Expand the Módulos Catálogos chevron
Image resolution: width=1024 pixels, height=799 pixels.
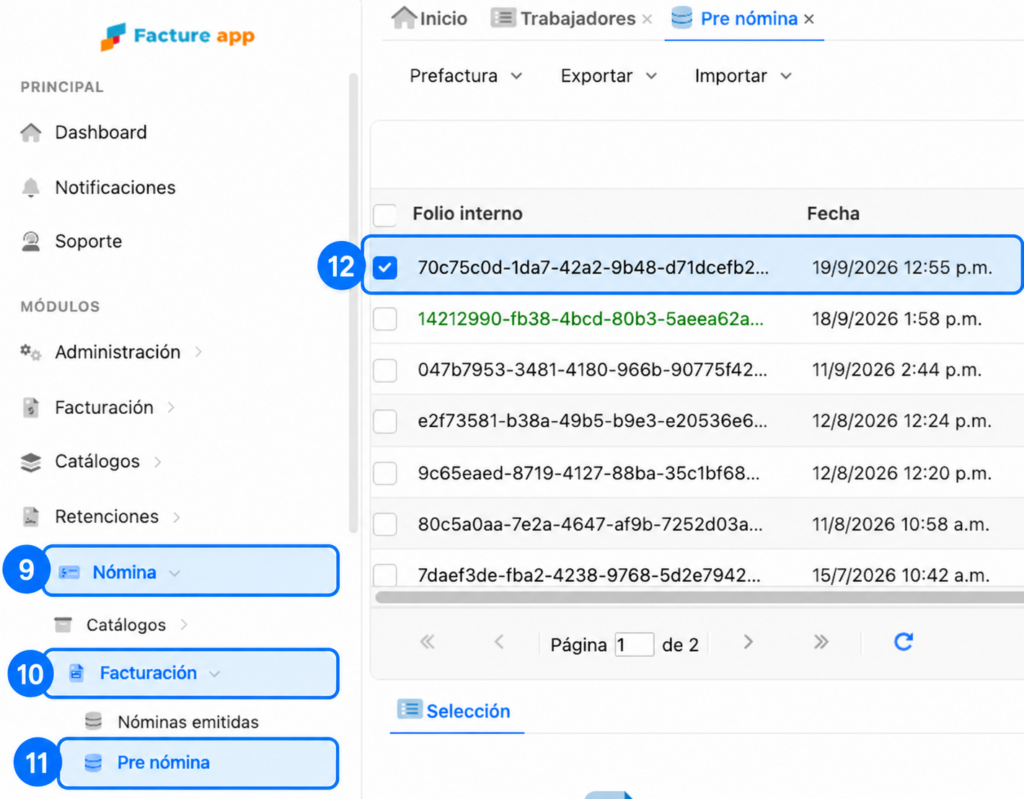pyautogui.click(x=157, y=462)
